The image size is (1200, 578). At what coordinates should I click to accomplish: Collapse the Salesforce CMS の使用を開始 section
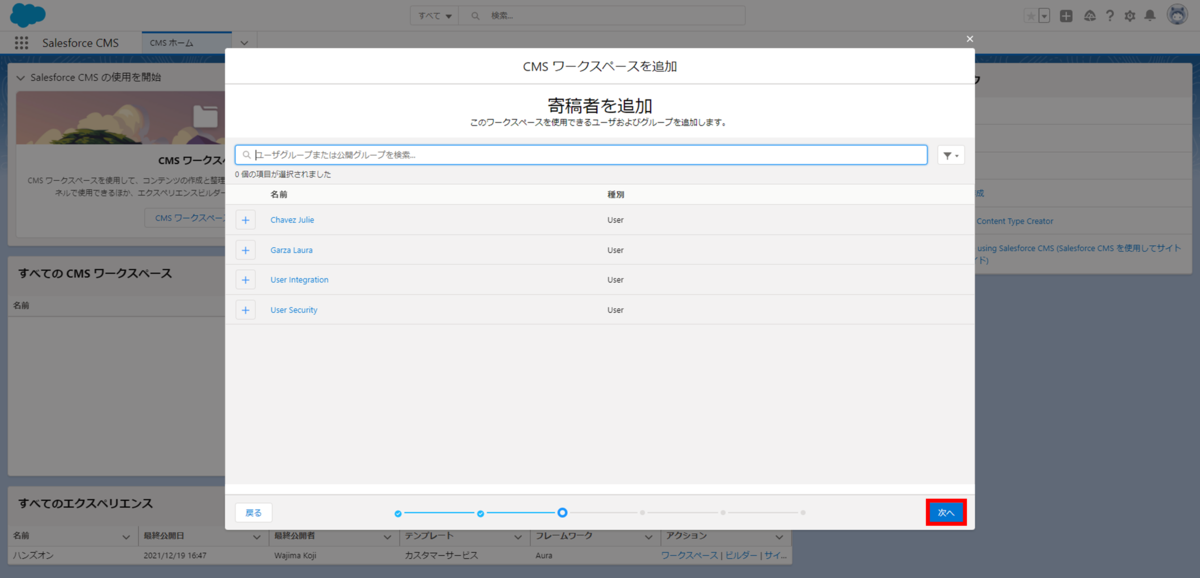point(19,77)
